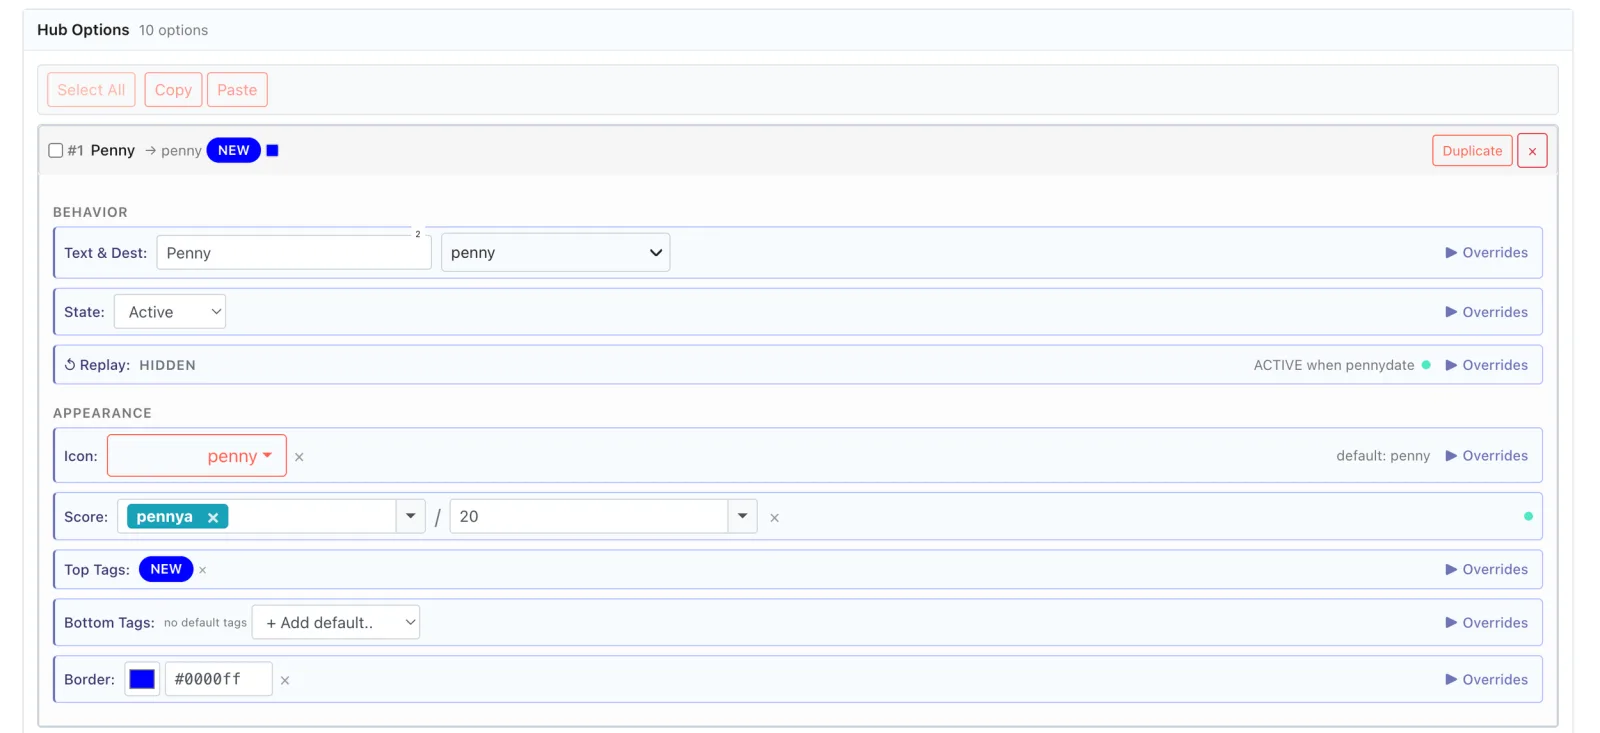This screenshot has width=1600, height=733.
Task: Click the NEW badge in Penny header
Action: pyautogui.click(x=234, y=151)
